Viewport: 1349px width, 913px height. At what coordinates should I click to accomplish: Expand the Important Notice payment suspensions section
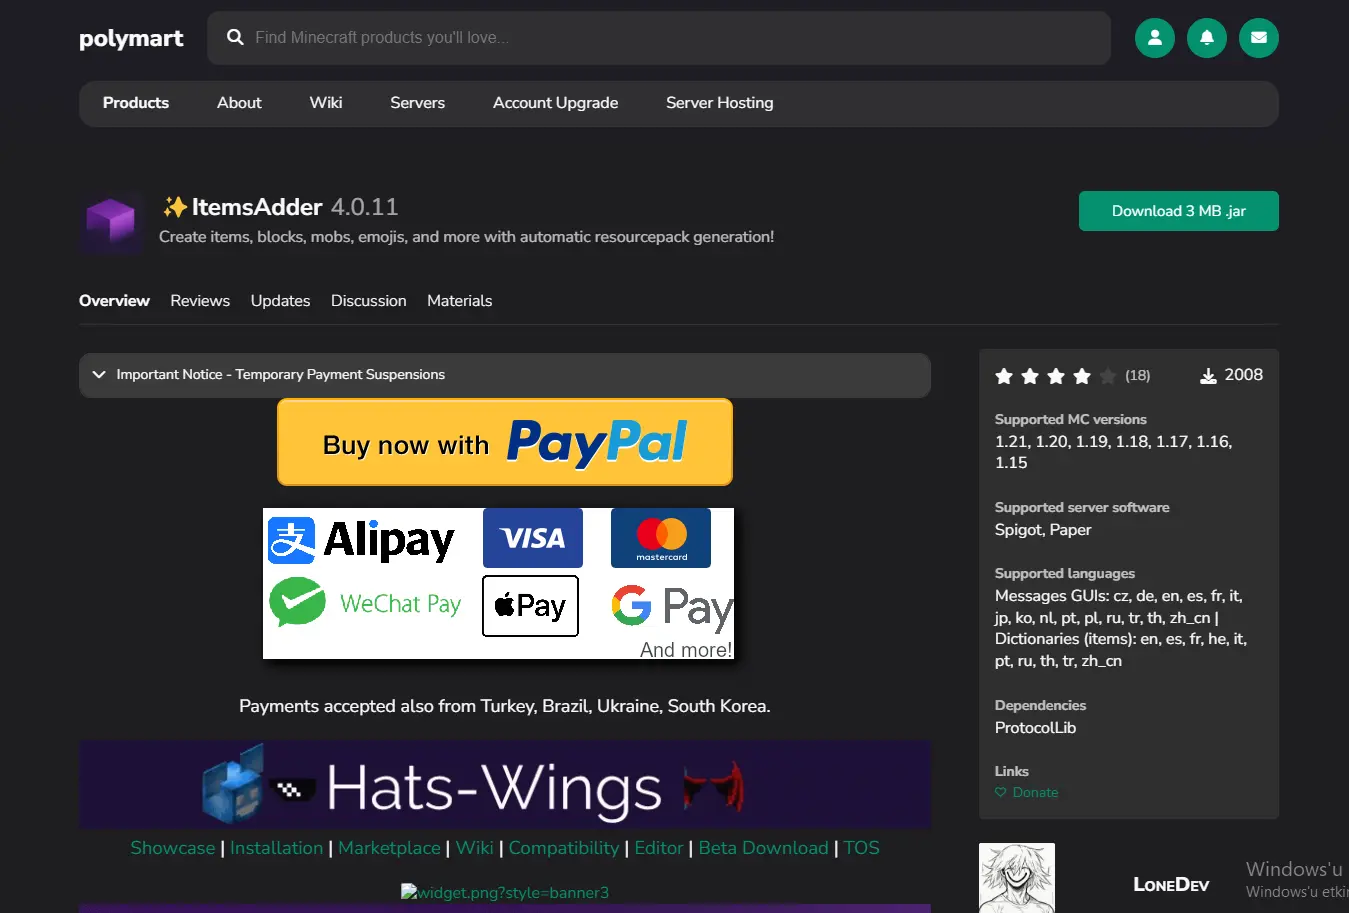(x=505, y=375)
